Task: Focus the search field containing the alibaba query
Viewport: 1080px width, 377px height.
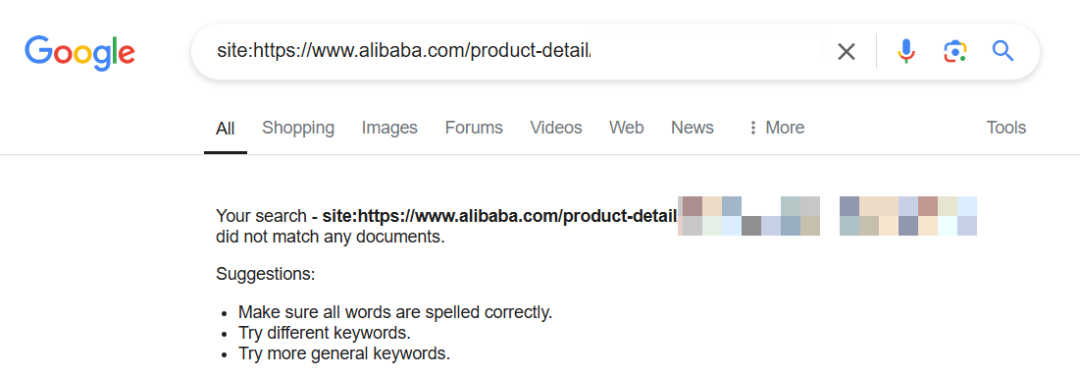Action: (510, 51)
